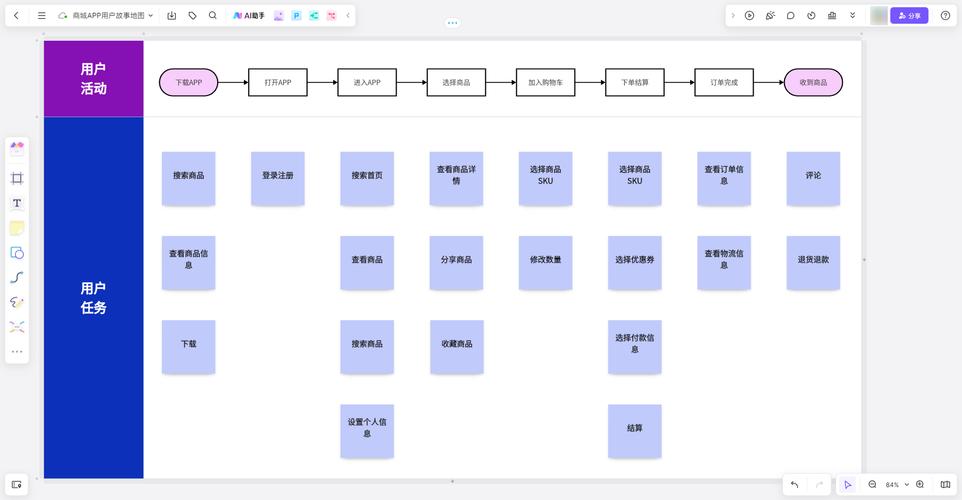The height and width of the screenshot is (500, 962).
Task: Select the 选择优惠券 sticky note
Action: coord(635,263)
